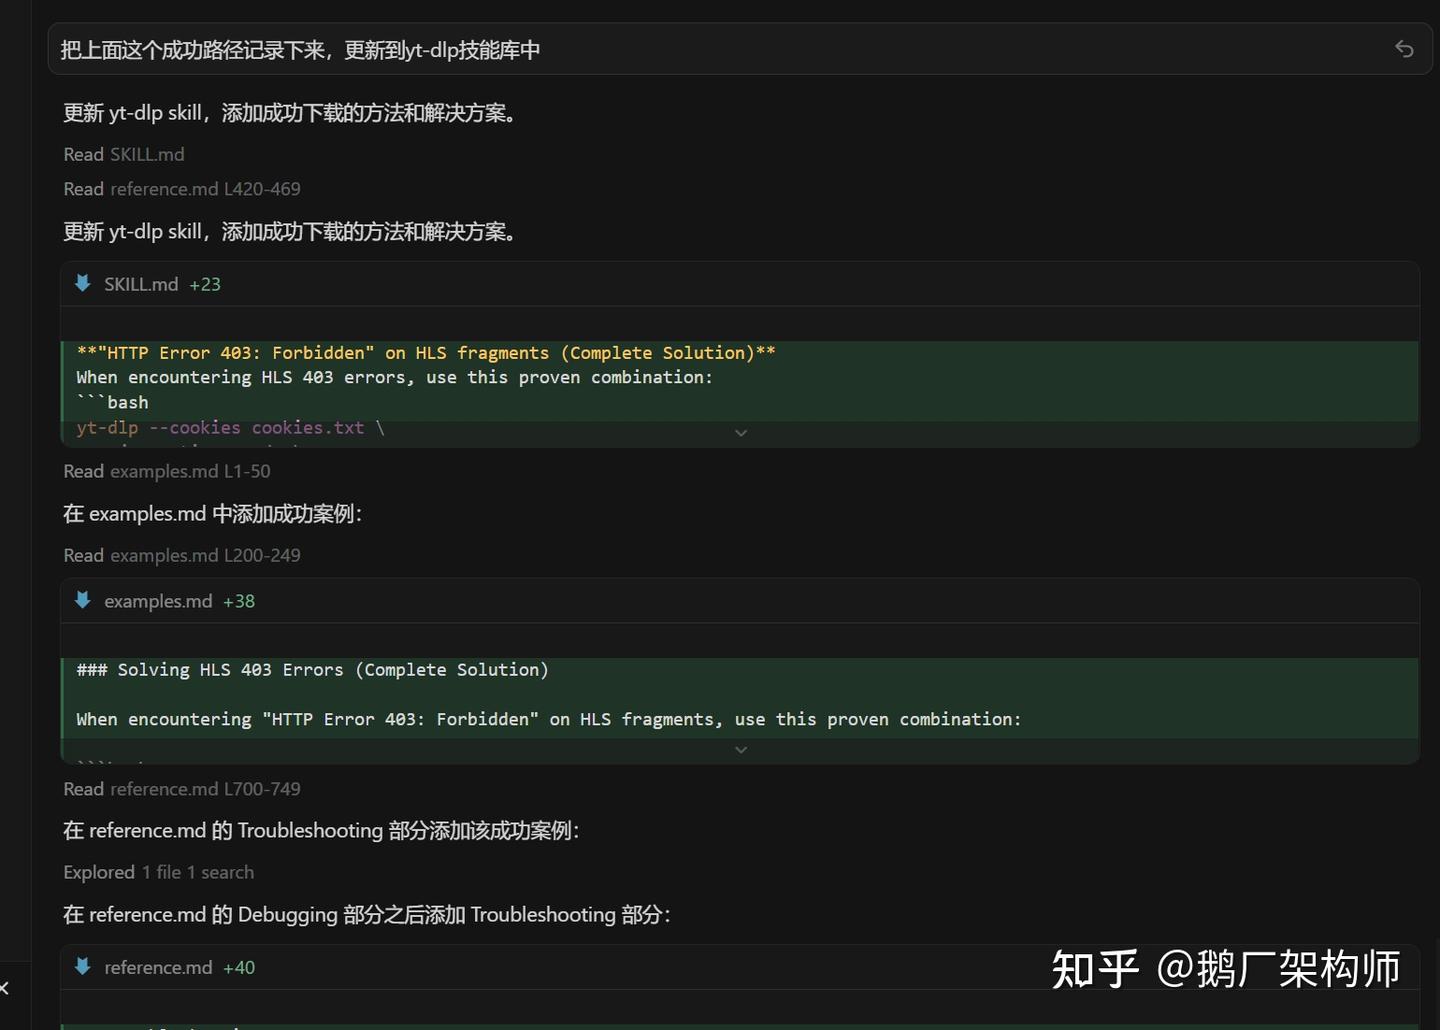The height and width of the screenshot is (1030, 1440).
Task: Click the '```bash' diff line
Action: pyautogui.click(x=112, y=402)
